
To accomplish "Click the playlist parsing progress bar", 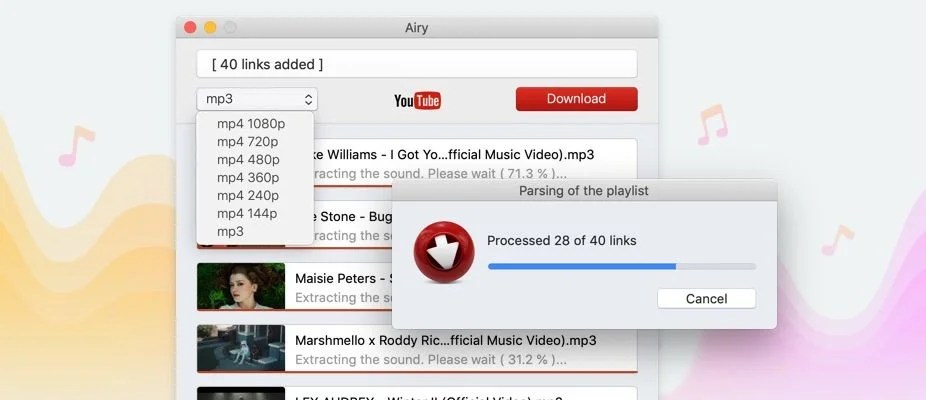I will [622, 266].
